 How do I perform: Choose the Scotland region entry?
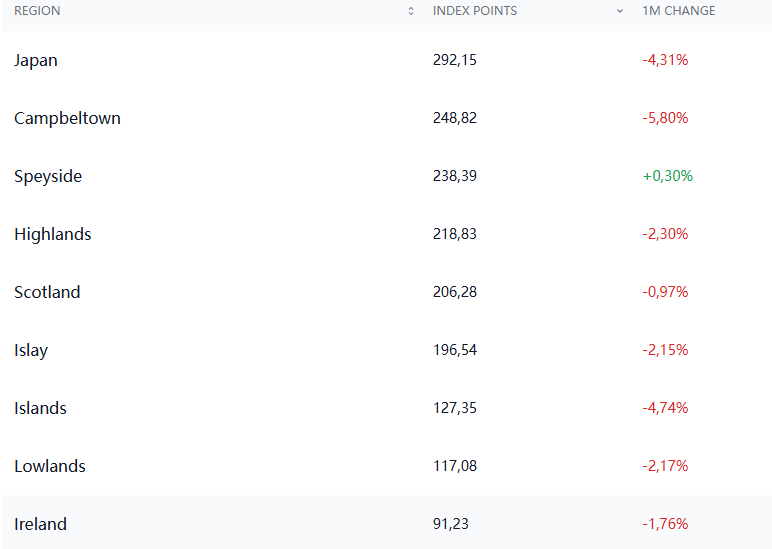(47, 292)
